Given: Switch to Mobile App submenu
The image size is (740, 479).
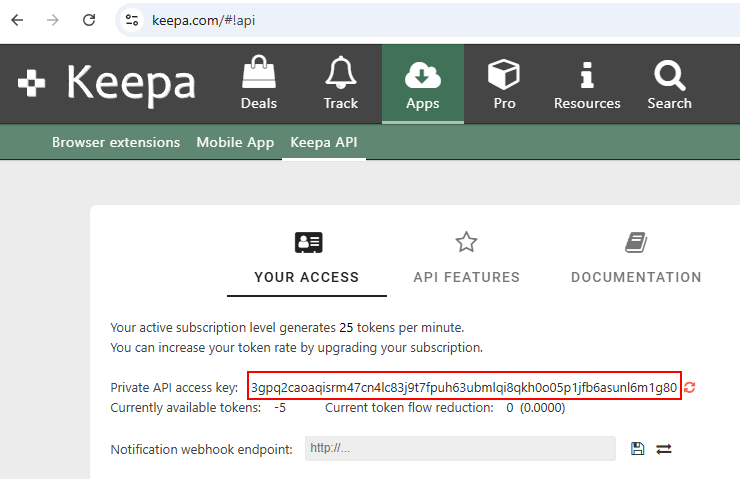Looking at the screenshot, I should pyautogui.click(x=235, y=142).
